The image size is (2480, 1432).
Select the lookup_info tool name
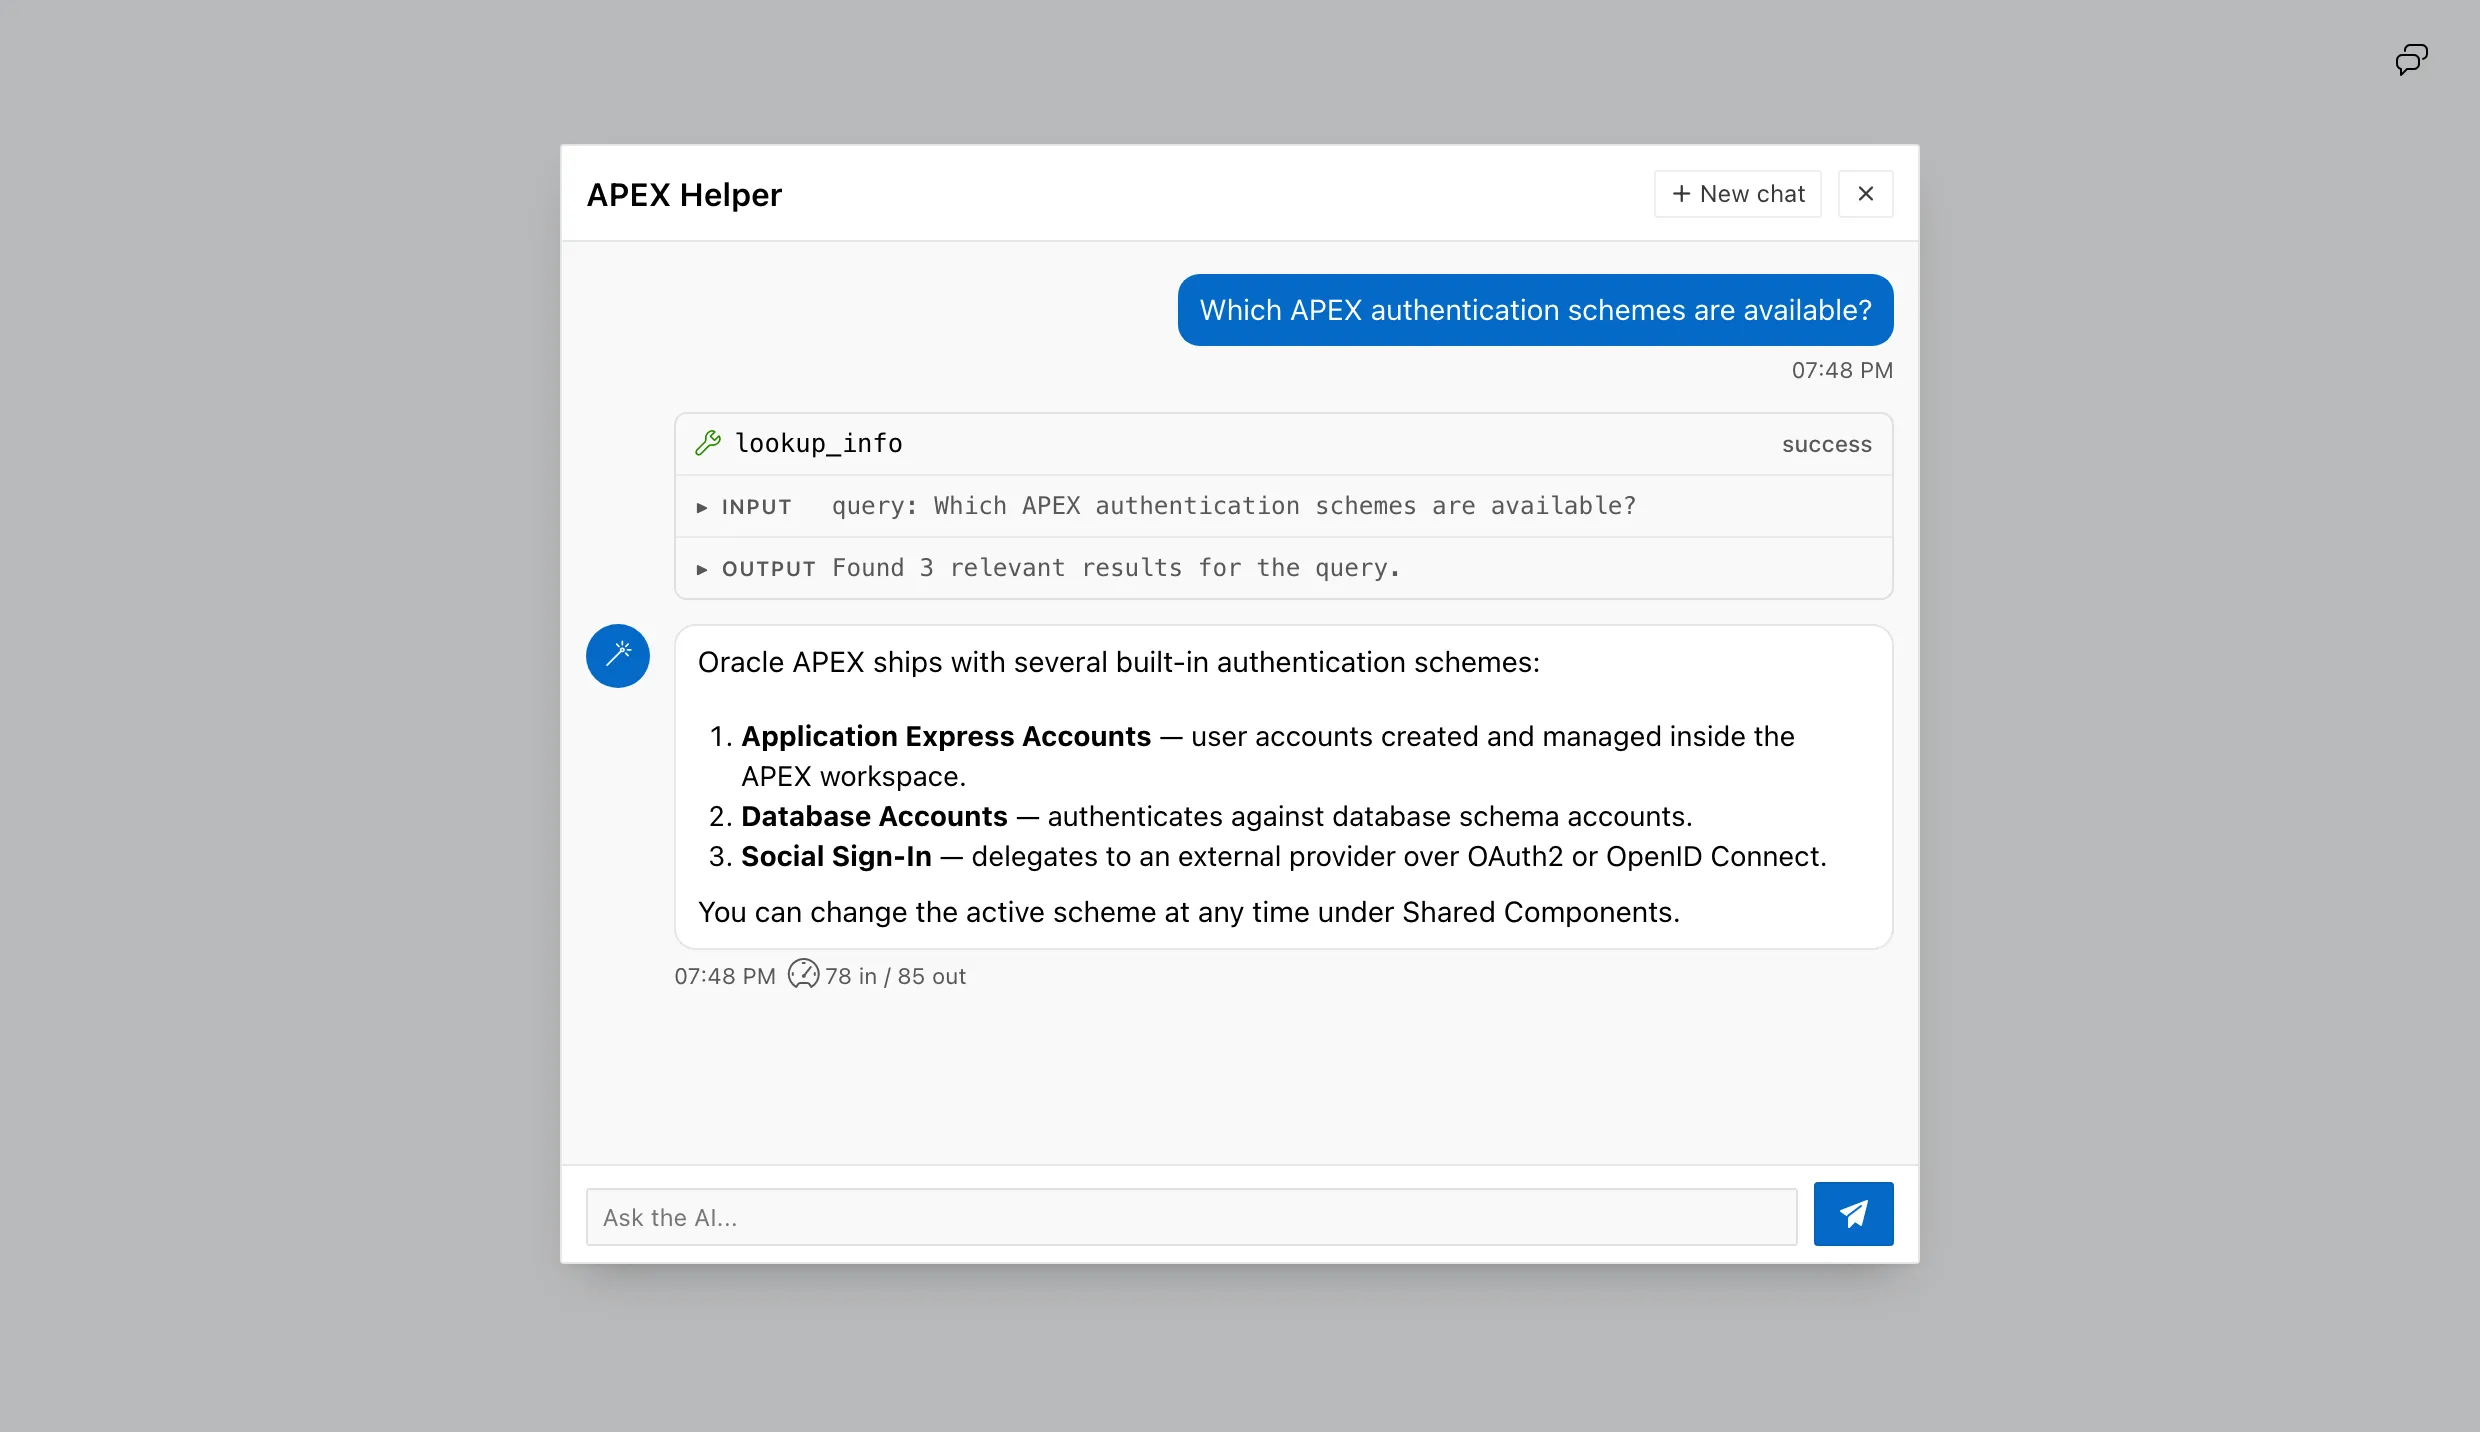pyautogui.click(x=819, y=443)
